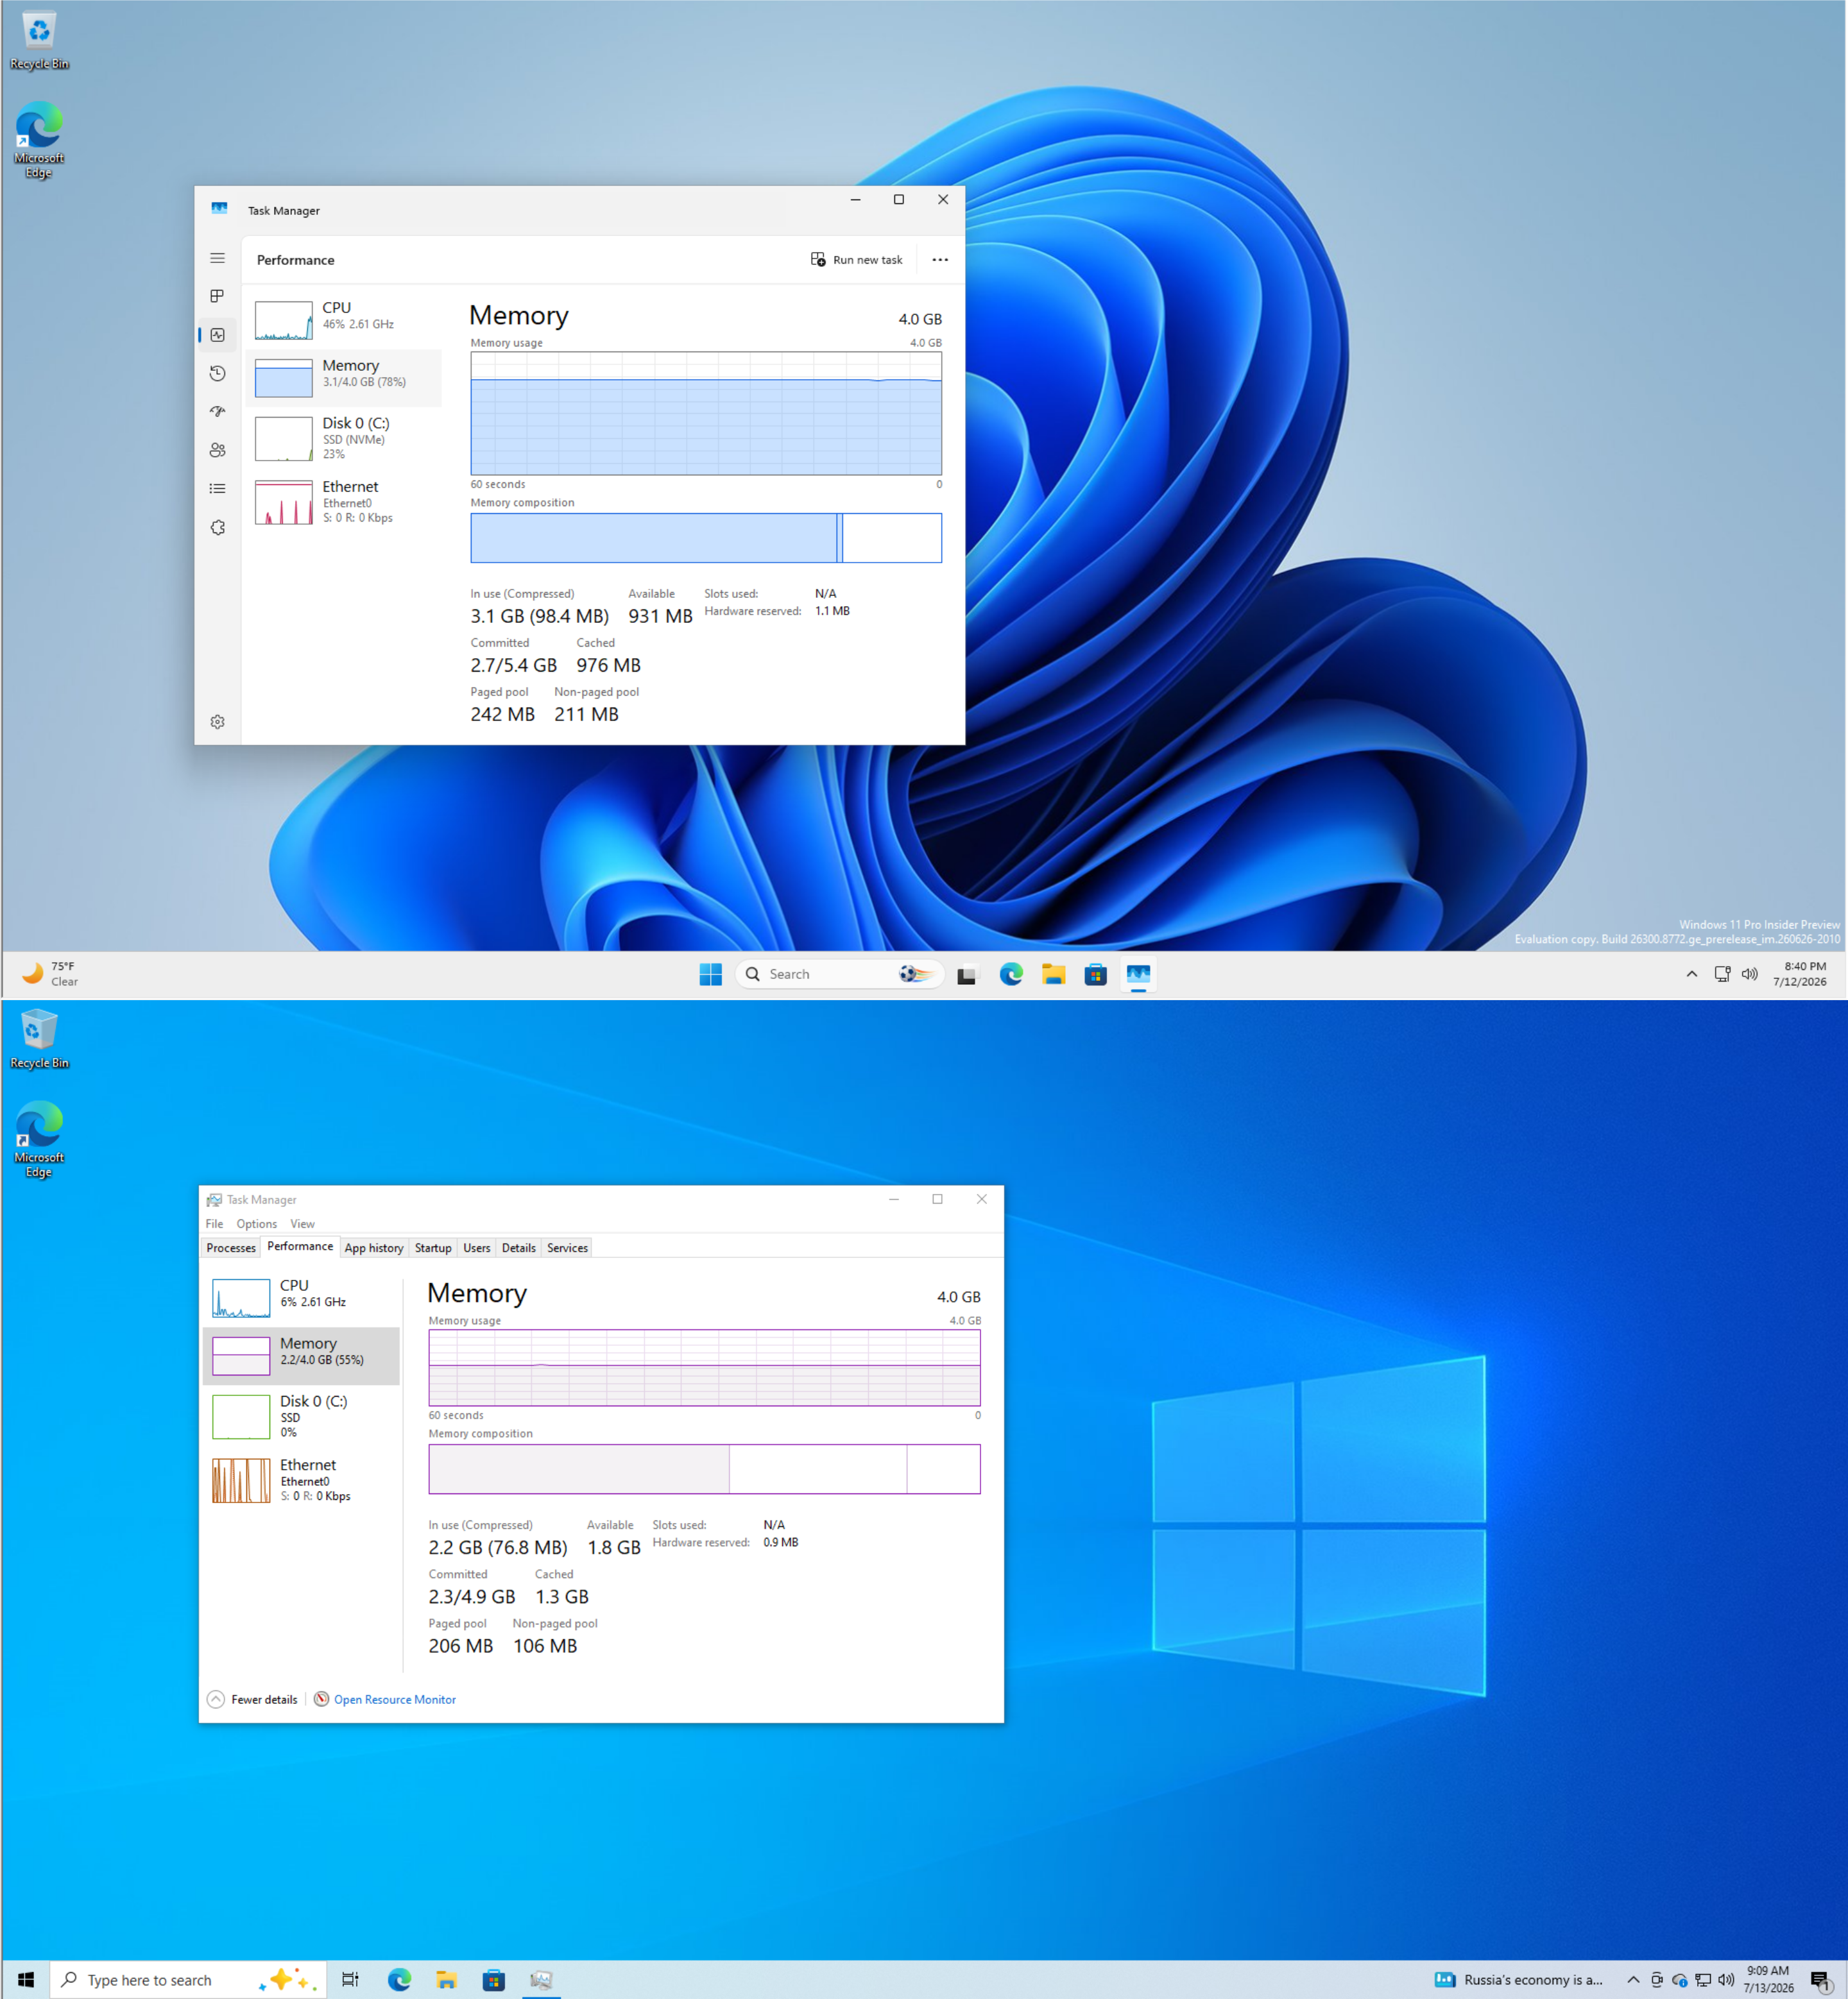Select Memory 2.2/4.0 GB (55%) item

click(x=301, y=1356)
